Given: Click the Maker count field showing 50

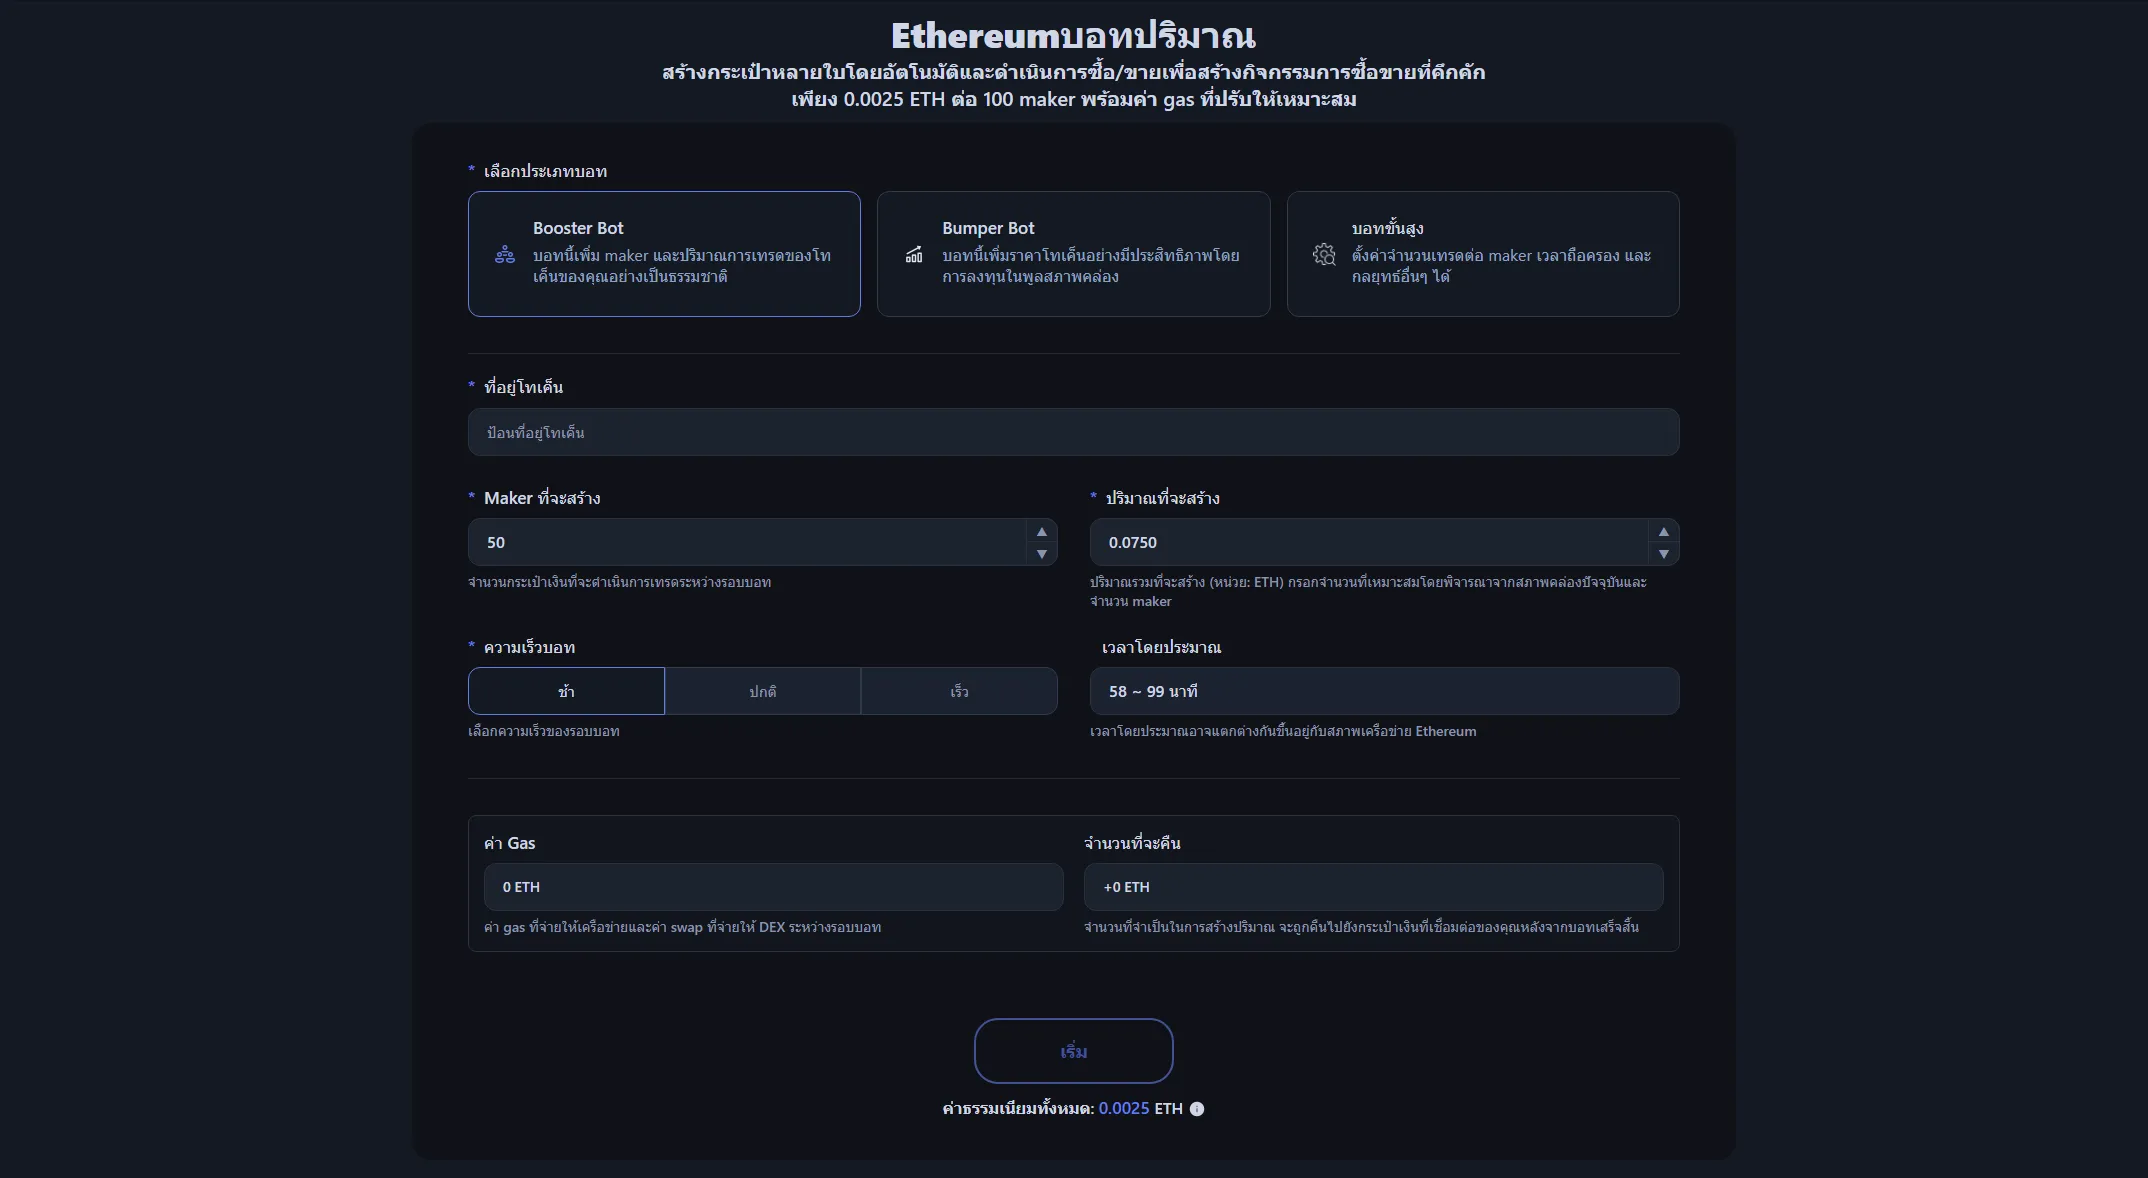Looking at the screenshot, I should pos(745,542).
